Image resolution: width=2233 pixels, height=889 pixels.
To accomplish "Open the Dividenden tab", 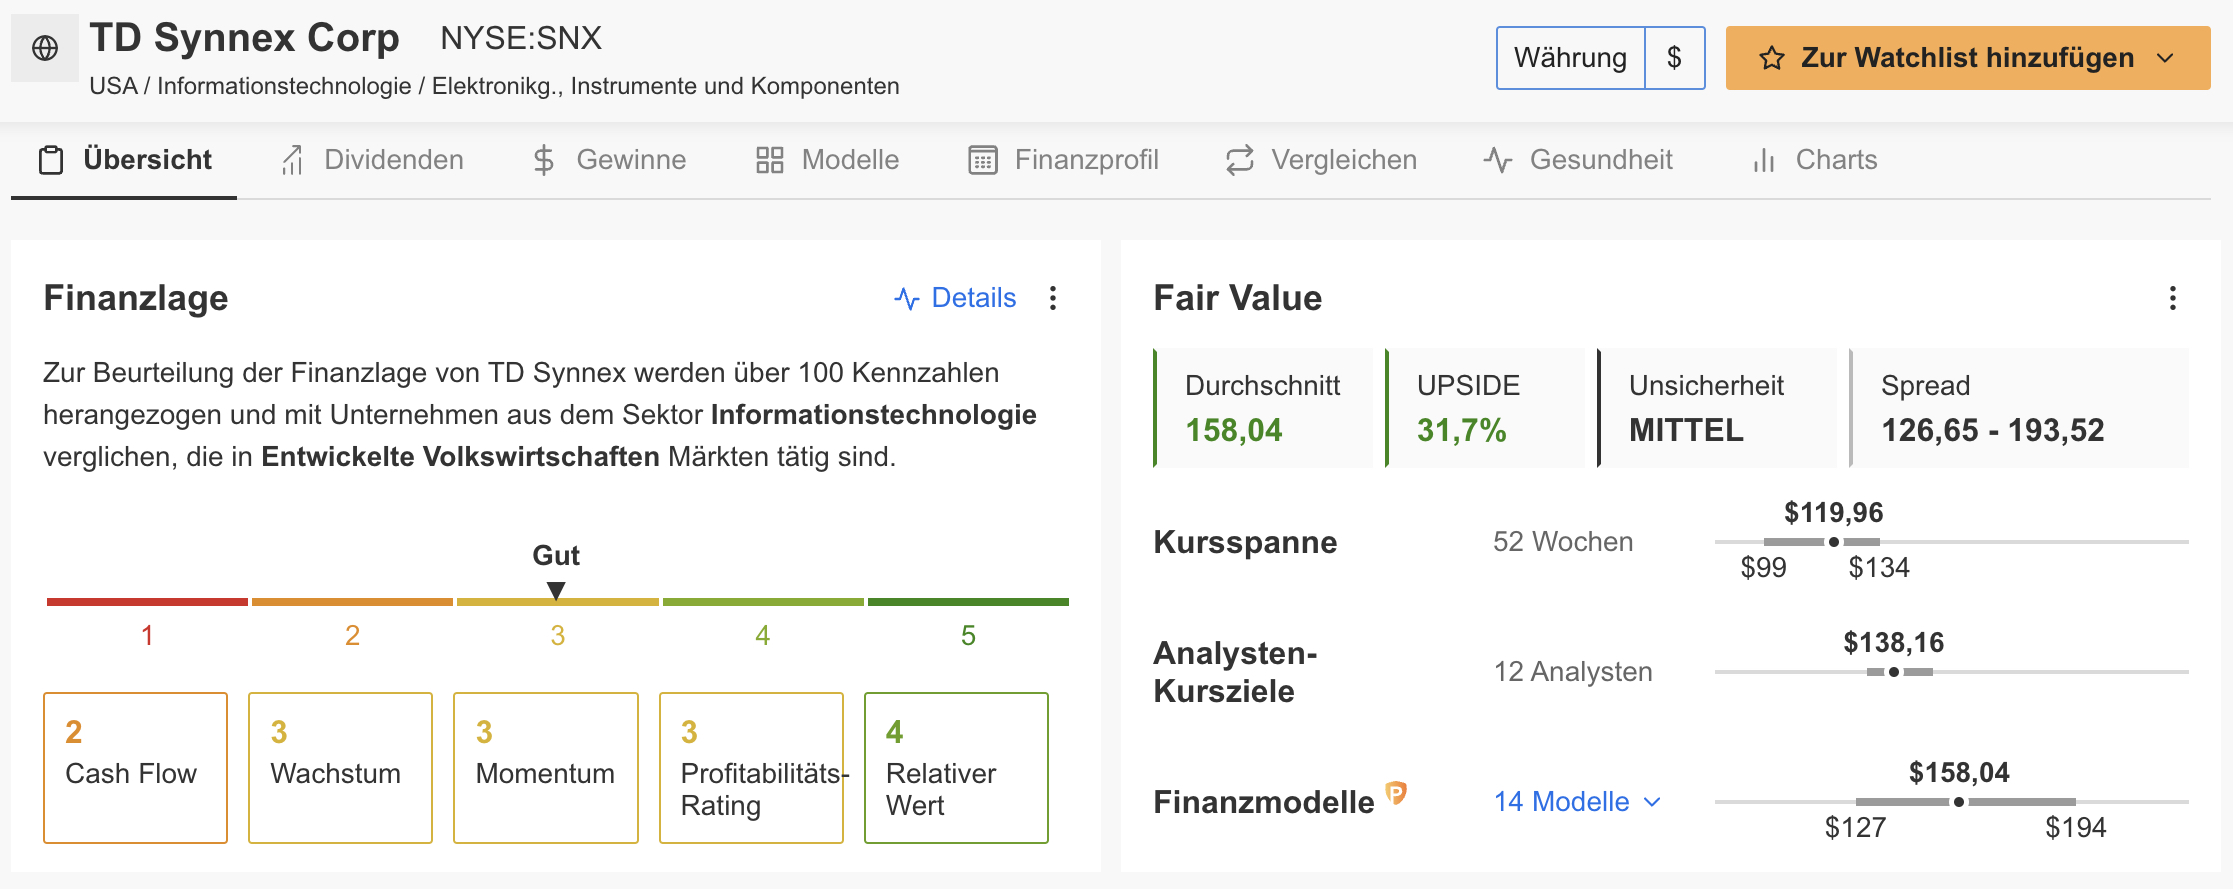I will click(372, 160).
